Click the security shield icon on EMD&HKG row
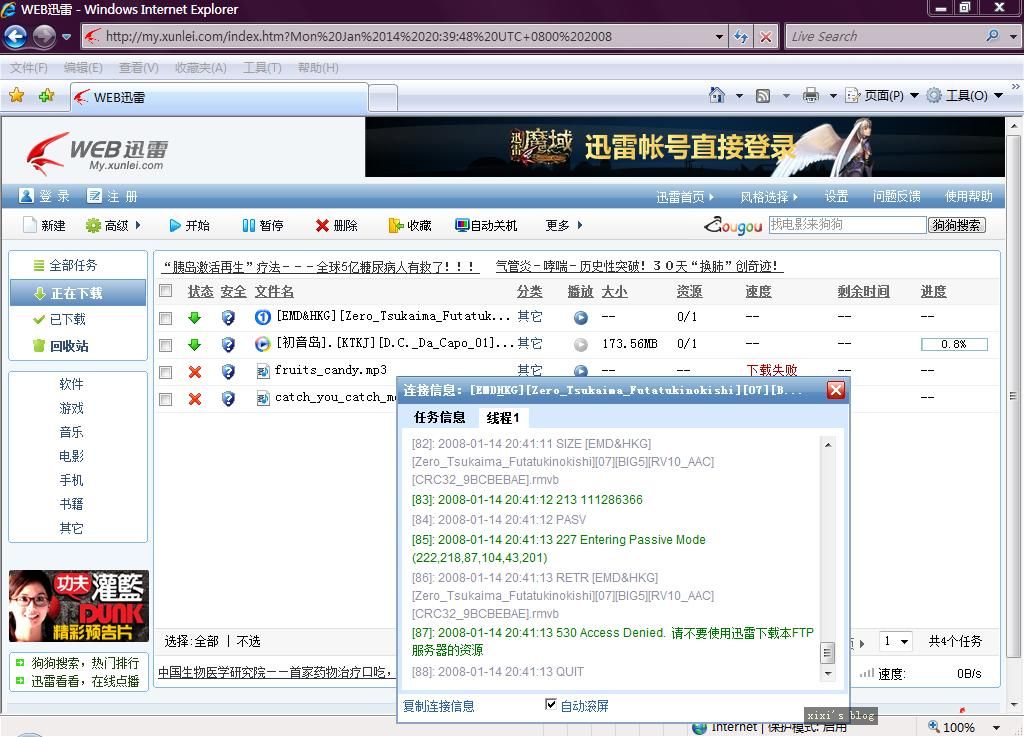Image resolution: width=1024 pixels, height=737 pixels. tap(228, 318)
